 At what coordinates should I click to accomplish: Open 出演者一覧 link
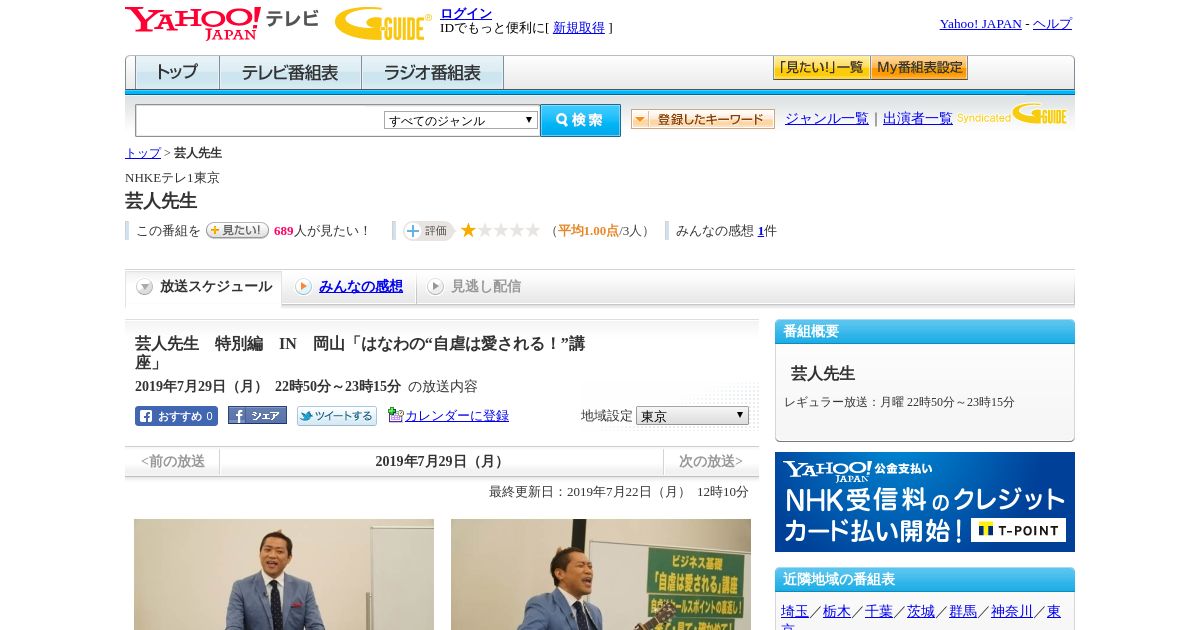click(x=918, y=118)
